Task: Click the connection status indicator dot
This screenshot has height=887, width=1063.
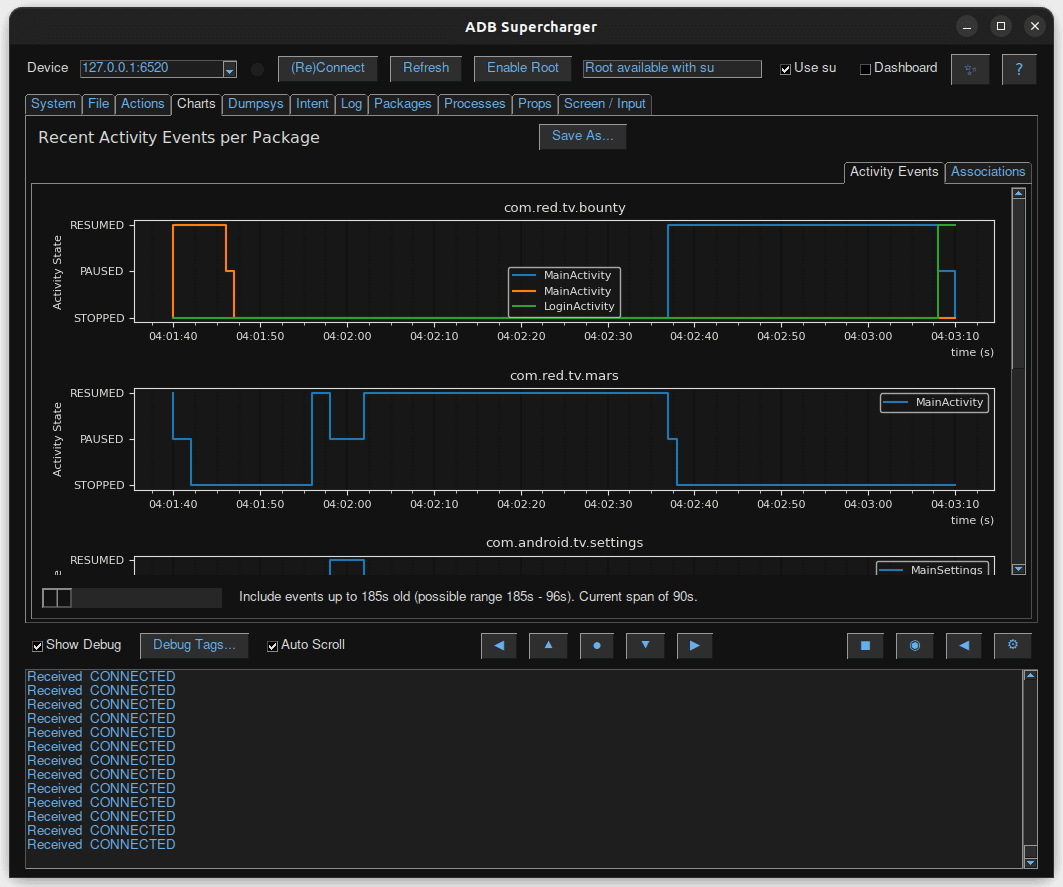Action: 258,69
